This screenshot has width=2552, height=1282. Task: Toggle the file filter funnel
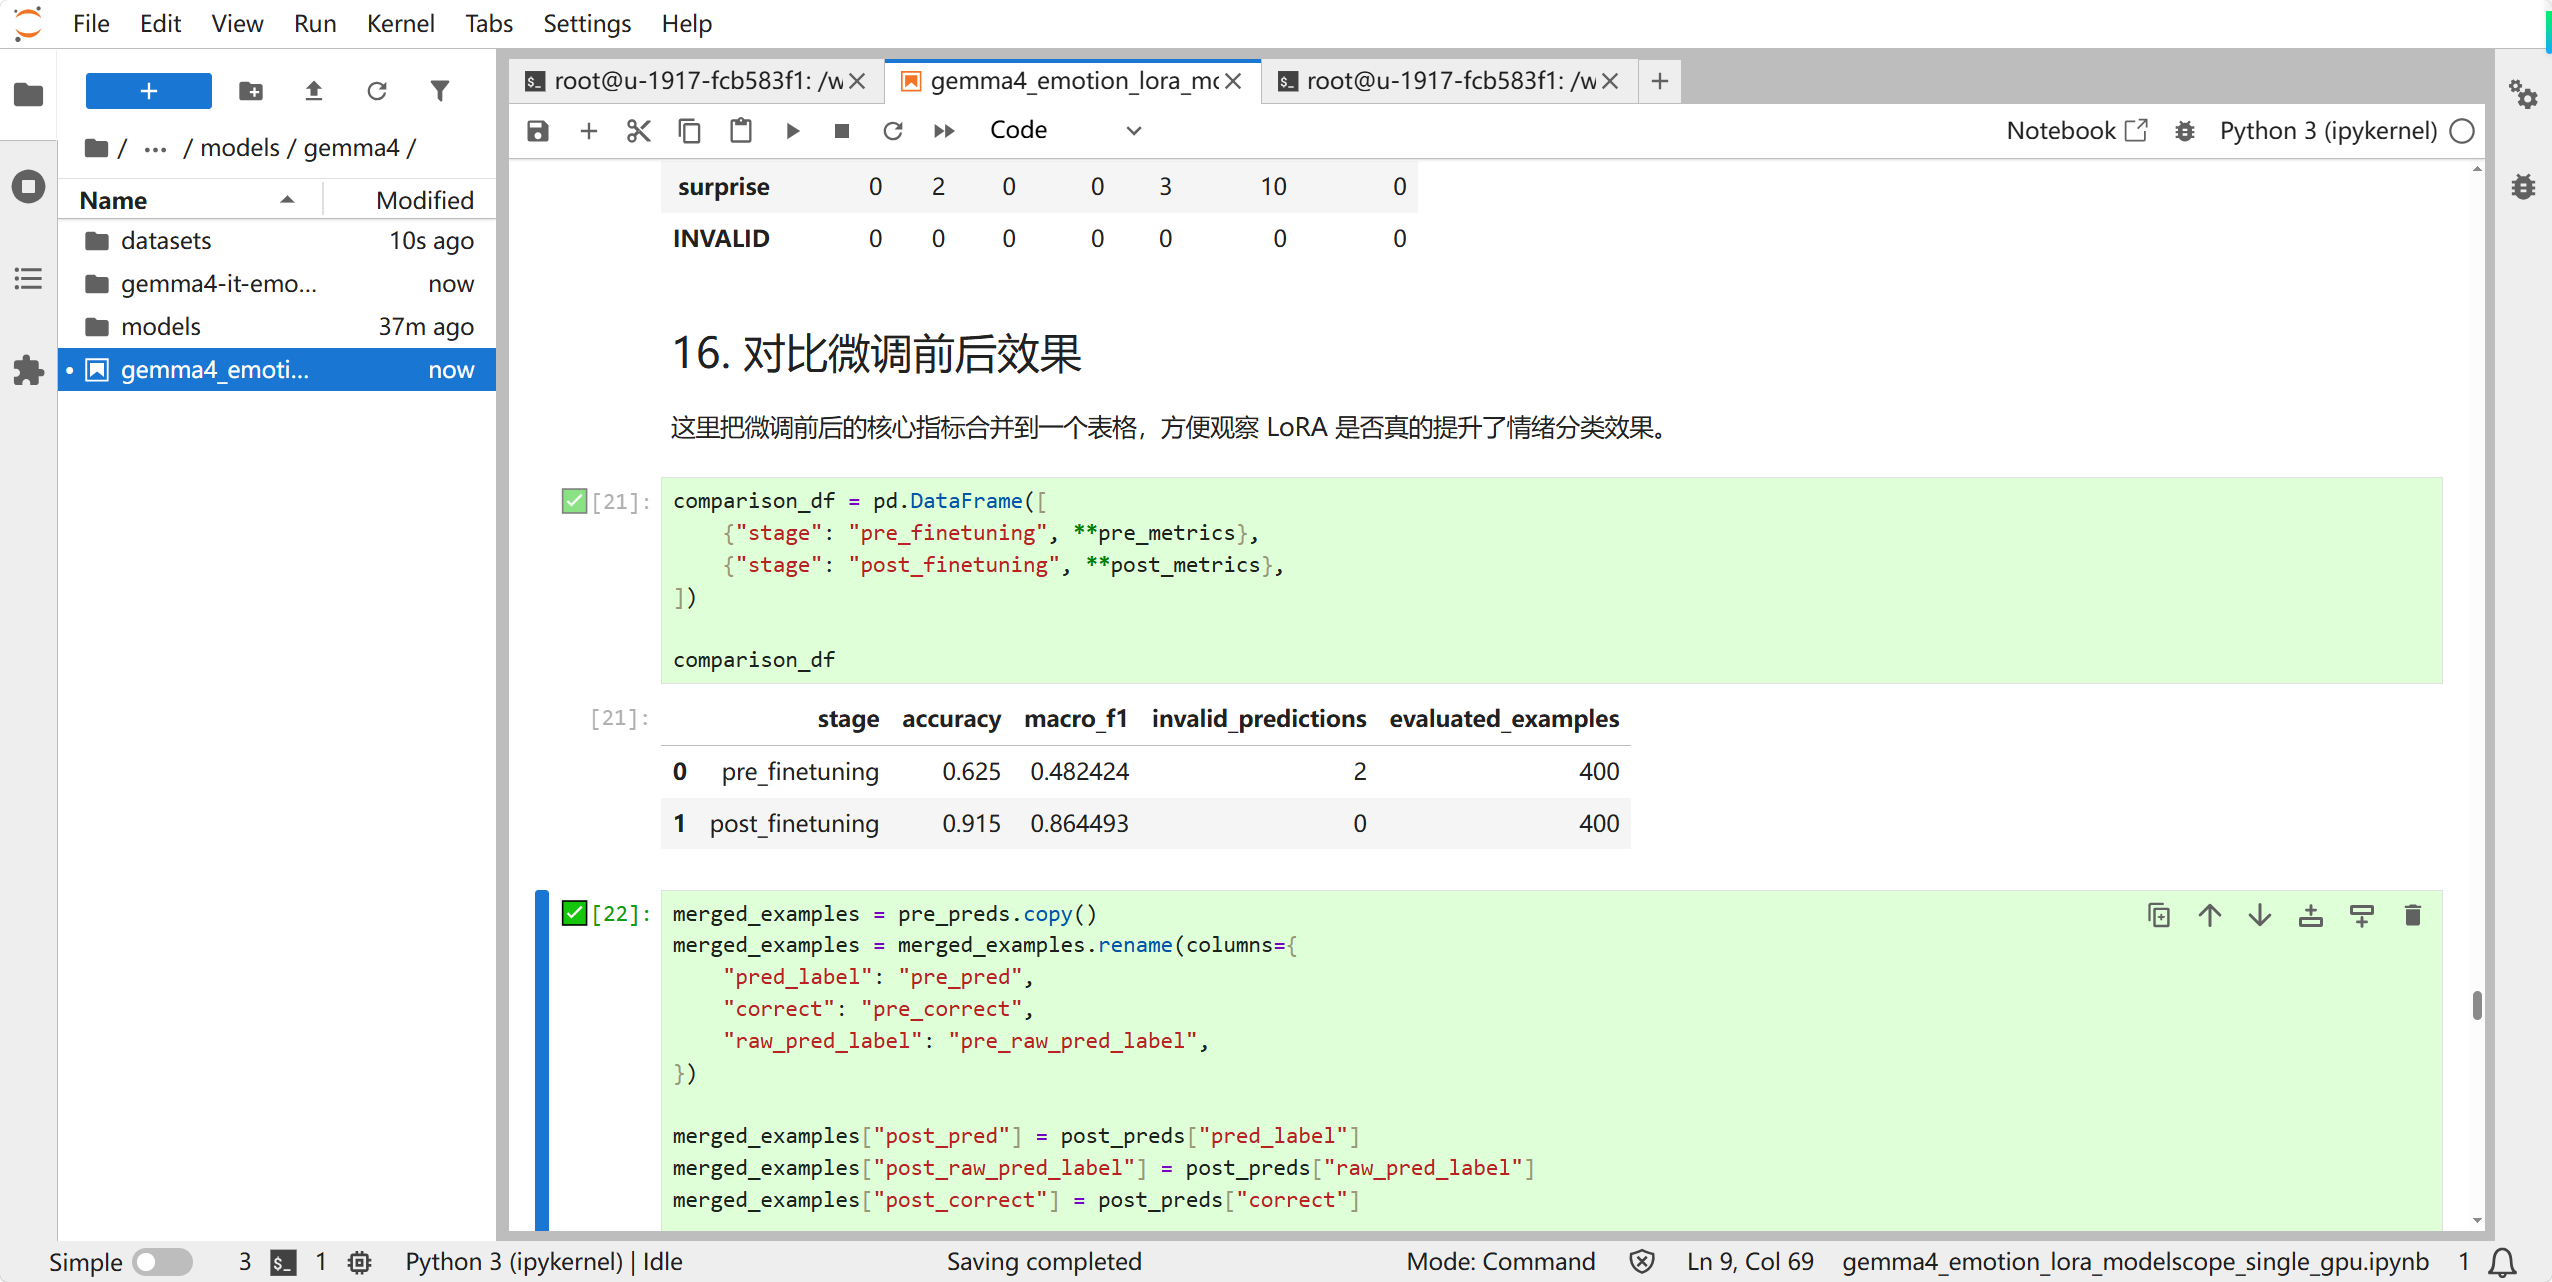(x=440, y=91)
